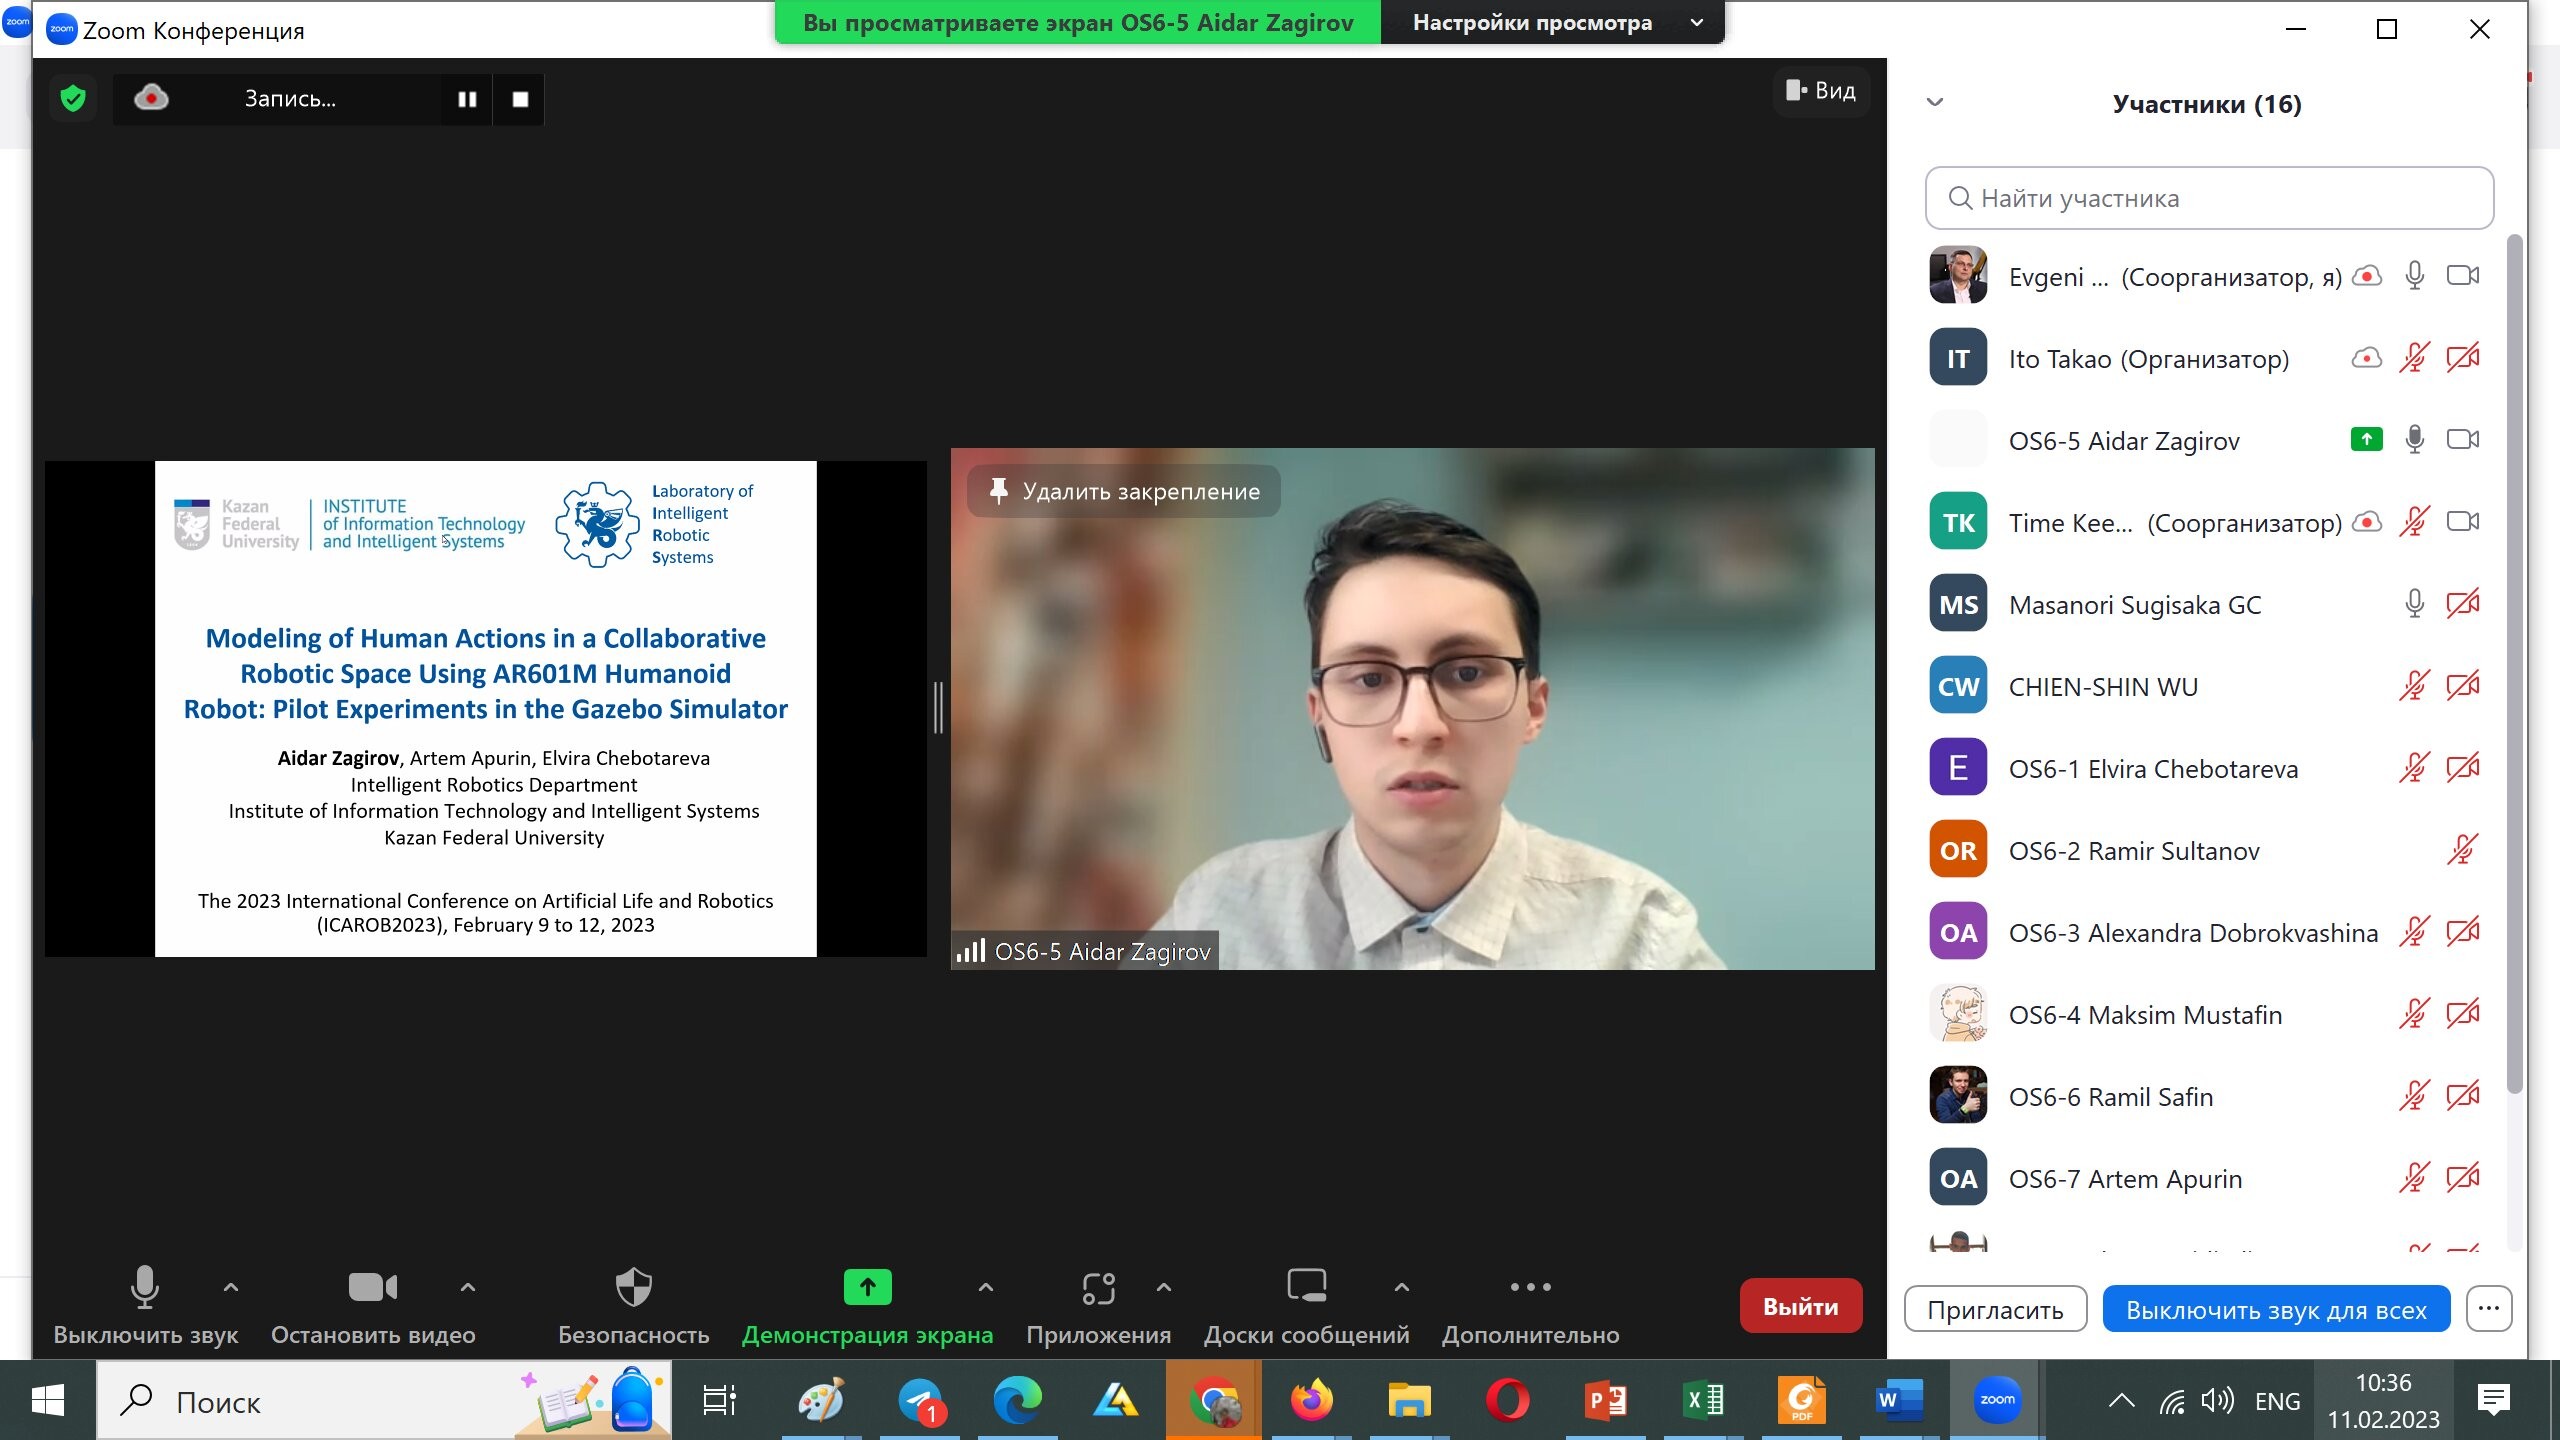Open PowerPoint from the Windows taskbar
Viewport: 2560px width, 1440px height.
1606,1401
